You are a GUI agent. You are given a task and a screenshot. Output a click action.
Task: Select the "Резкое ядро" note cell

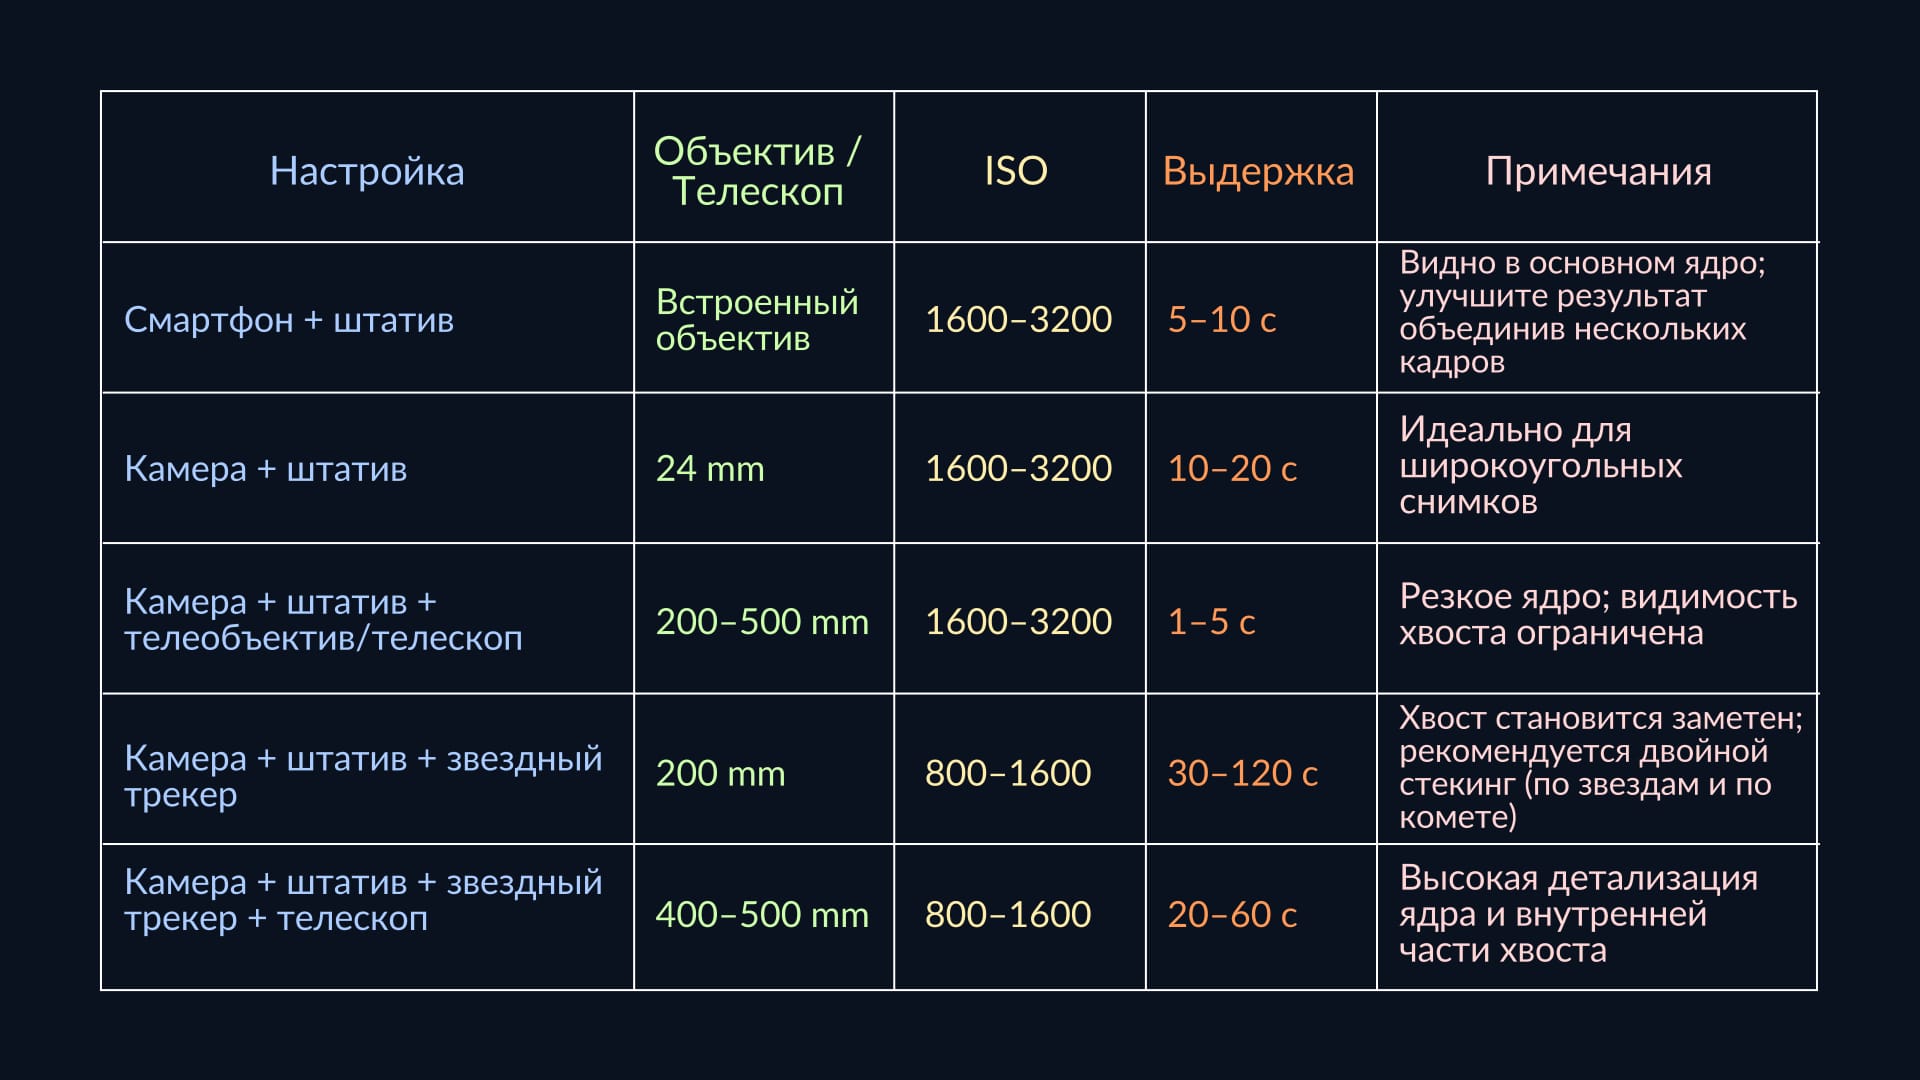pyautogui.click(x=1598, y=615)
